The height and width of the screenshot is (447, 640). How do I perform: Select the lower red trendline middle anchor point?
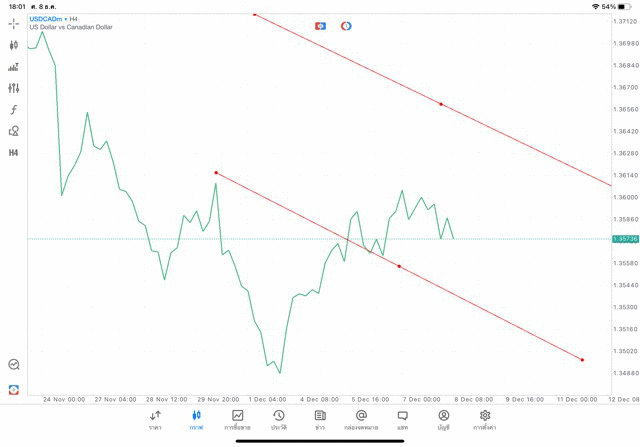[399, 266]
